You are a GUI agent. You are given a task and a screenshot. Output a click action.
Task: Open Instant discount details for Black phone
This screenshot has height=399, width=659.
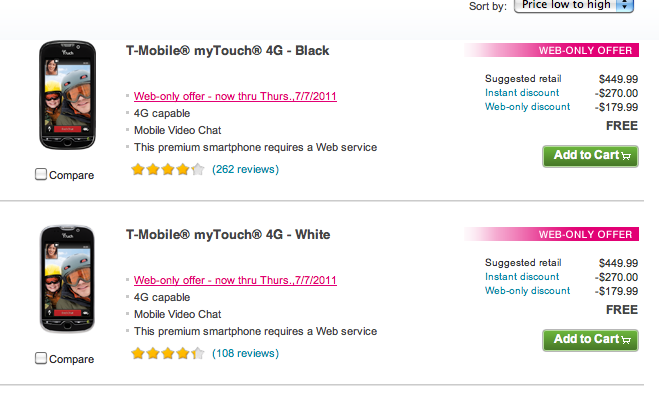522,93
